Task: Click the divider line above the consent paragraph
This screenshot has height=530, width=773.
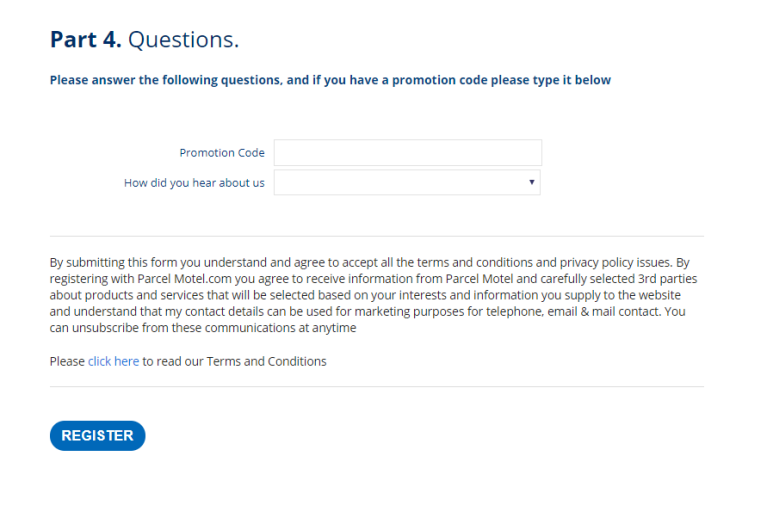Action: click(x=377, y=236)
